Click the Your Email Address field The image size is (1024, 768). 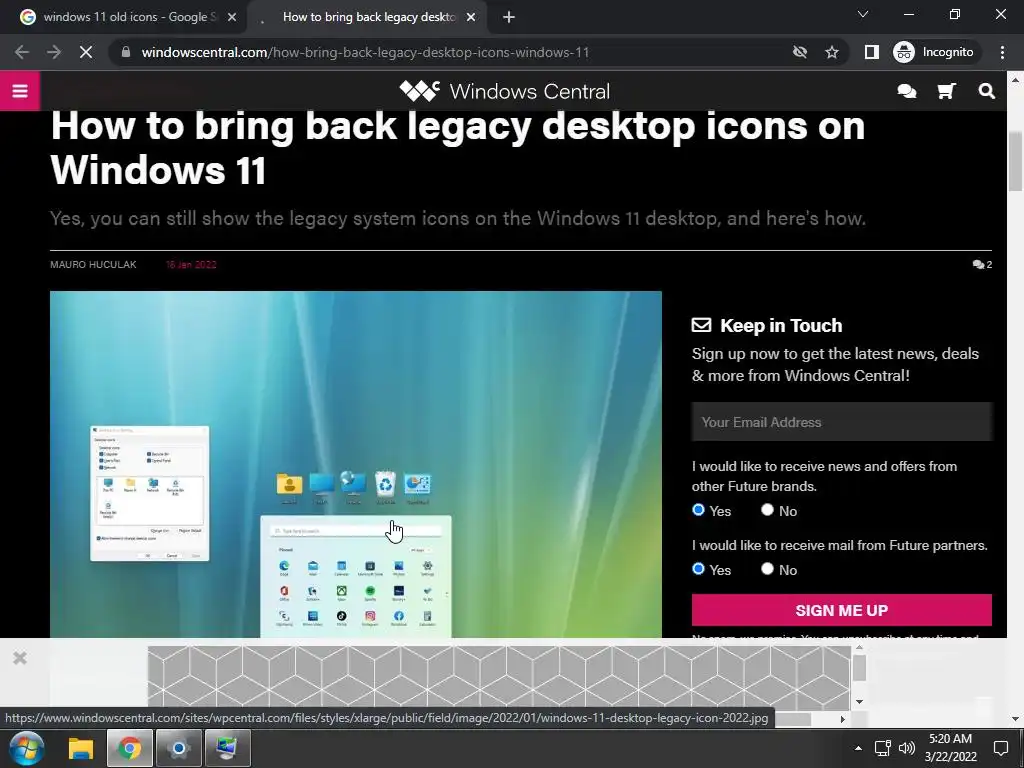[x=842, y=422]
